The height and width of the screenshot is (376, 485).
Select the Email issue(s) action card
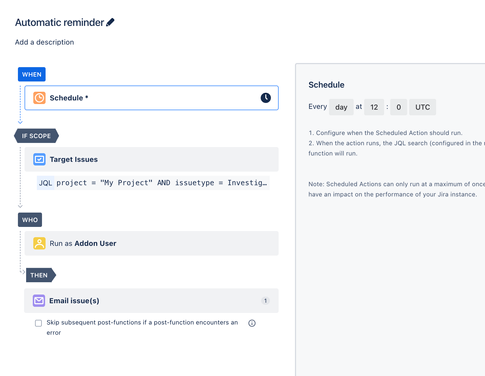[x=151, y=301]
